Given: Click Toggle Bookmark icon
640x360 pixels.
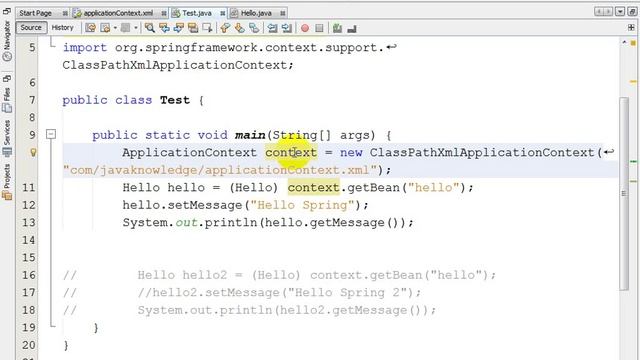Looking at the screenshot, I should pyautogui.click(x=254, y=28).
